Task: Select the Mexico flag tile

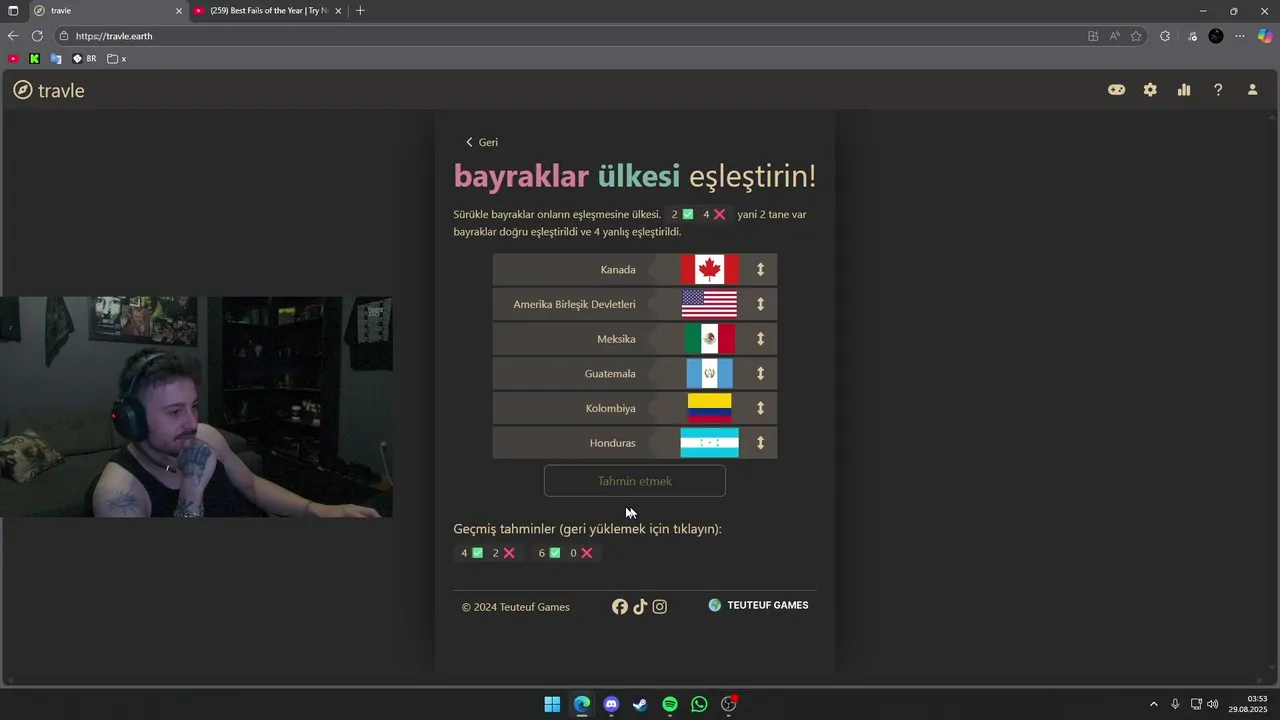Action: 710,339
